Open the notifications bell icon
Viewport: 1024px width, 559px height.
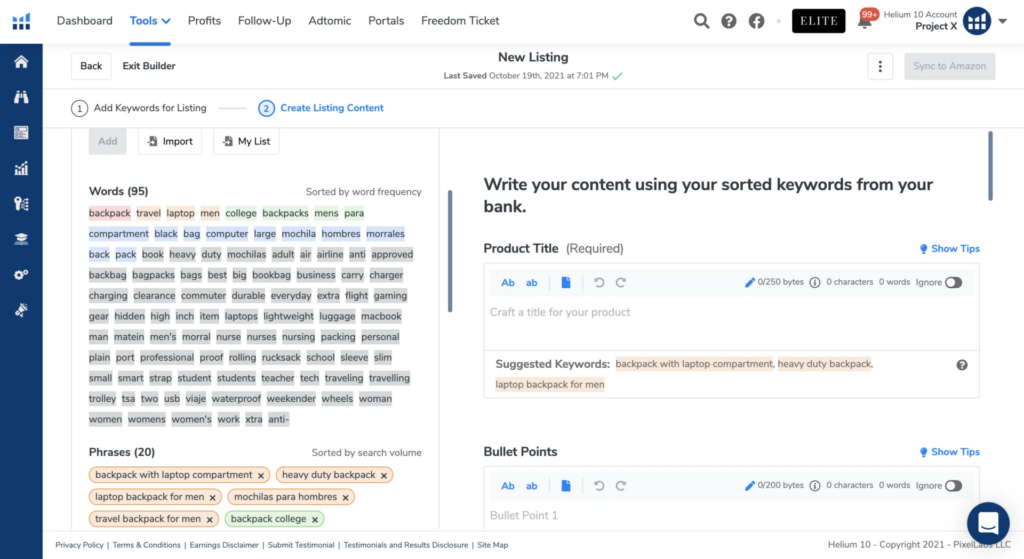(x=864, y=21)
